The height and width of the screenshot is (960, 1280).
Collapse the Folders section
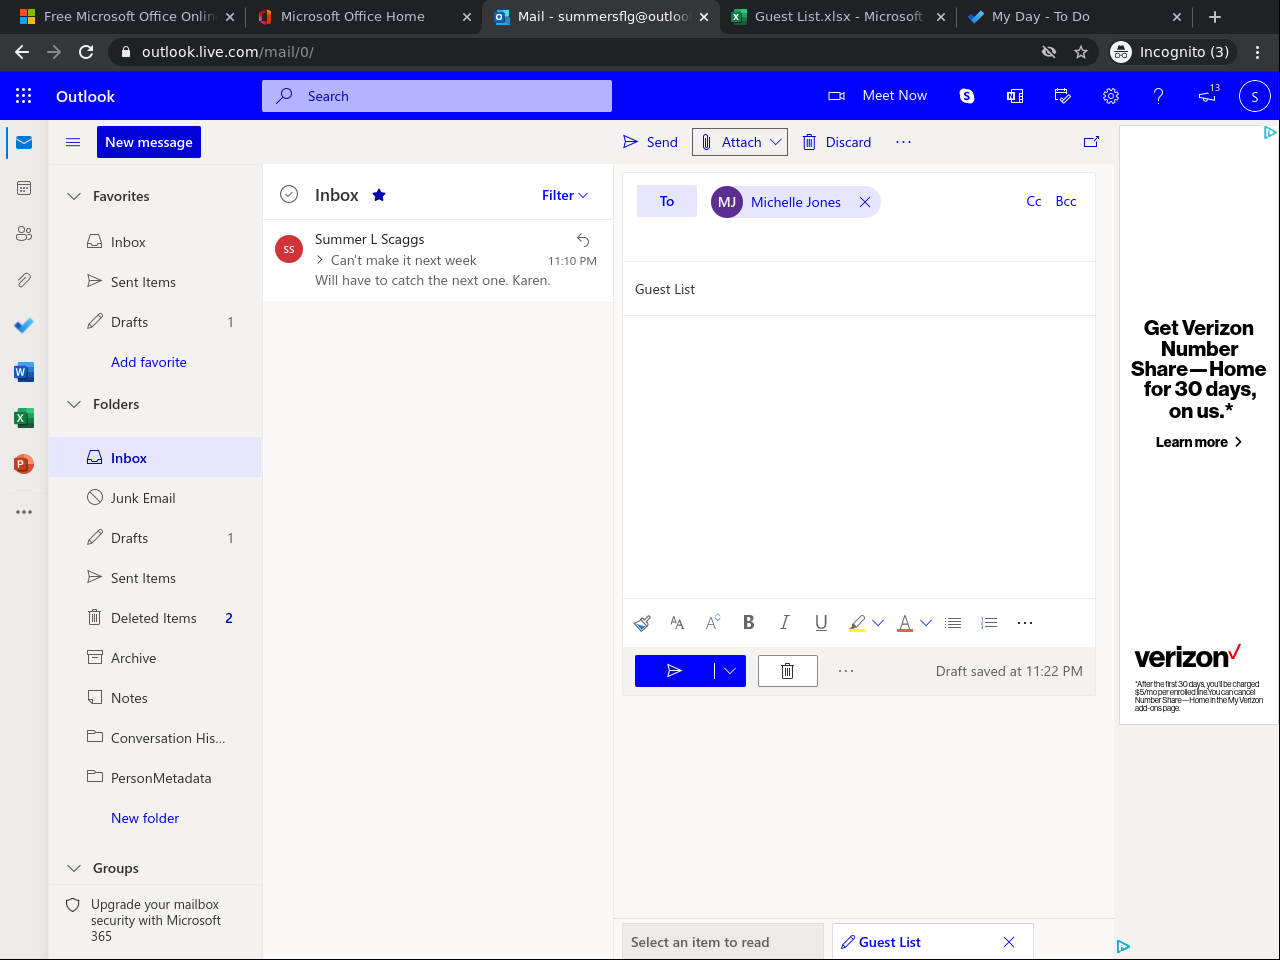(74, 404)
